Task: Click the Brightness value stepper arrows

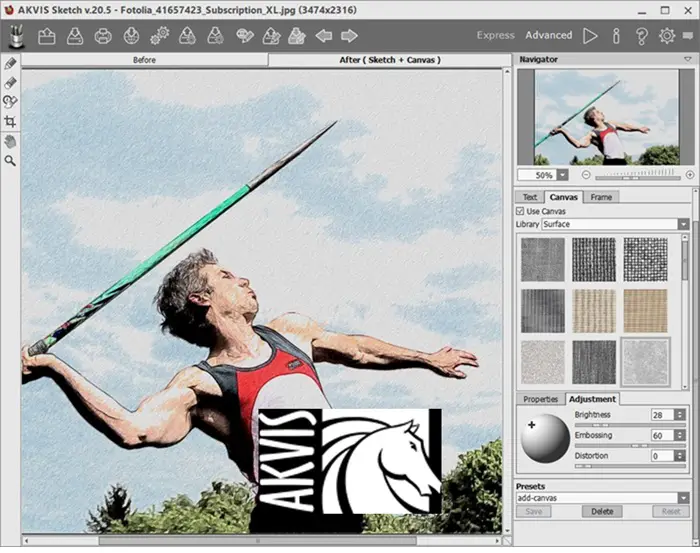Action: tap(680, 415)
